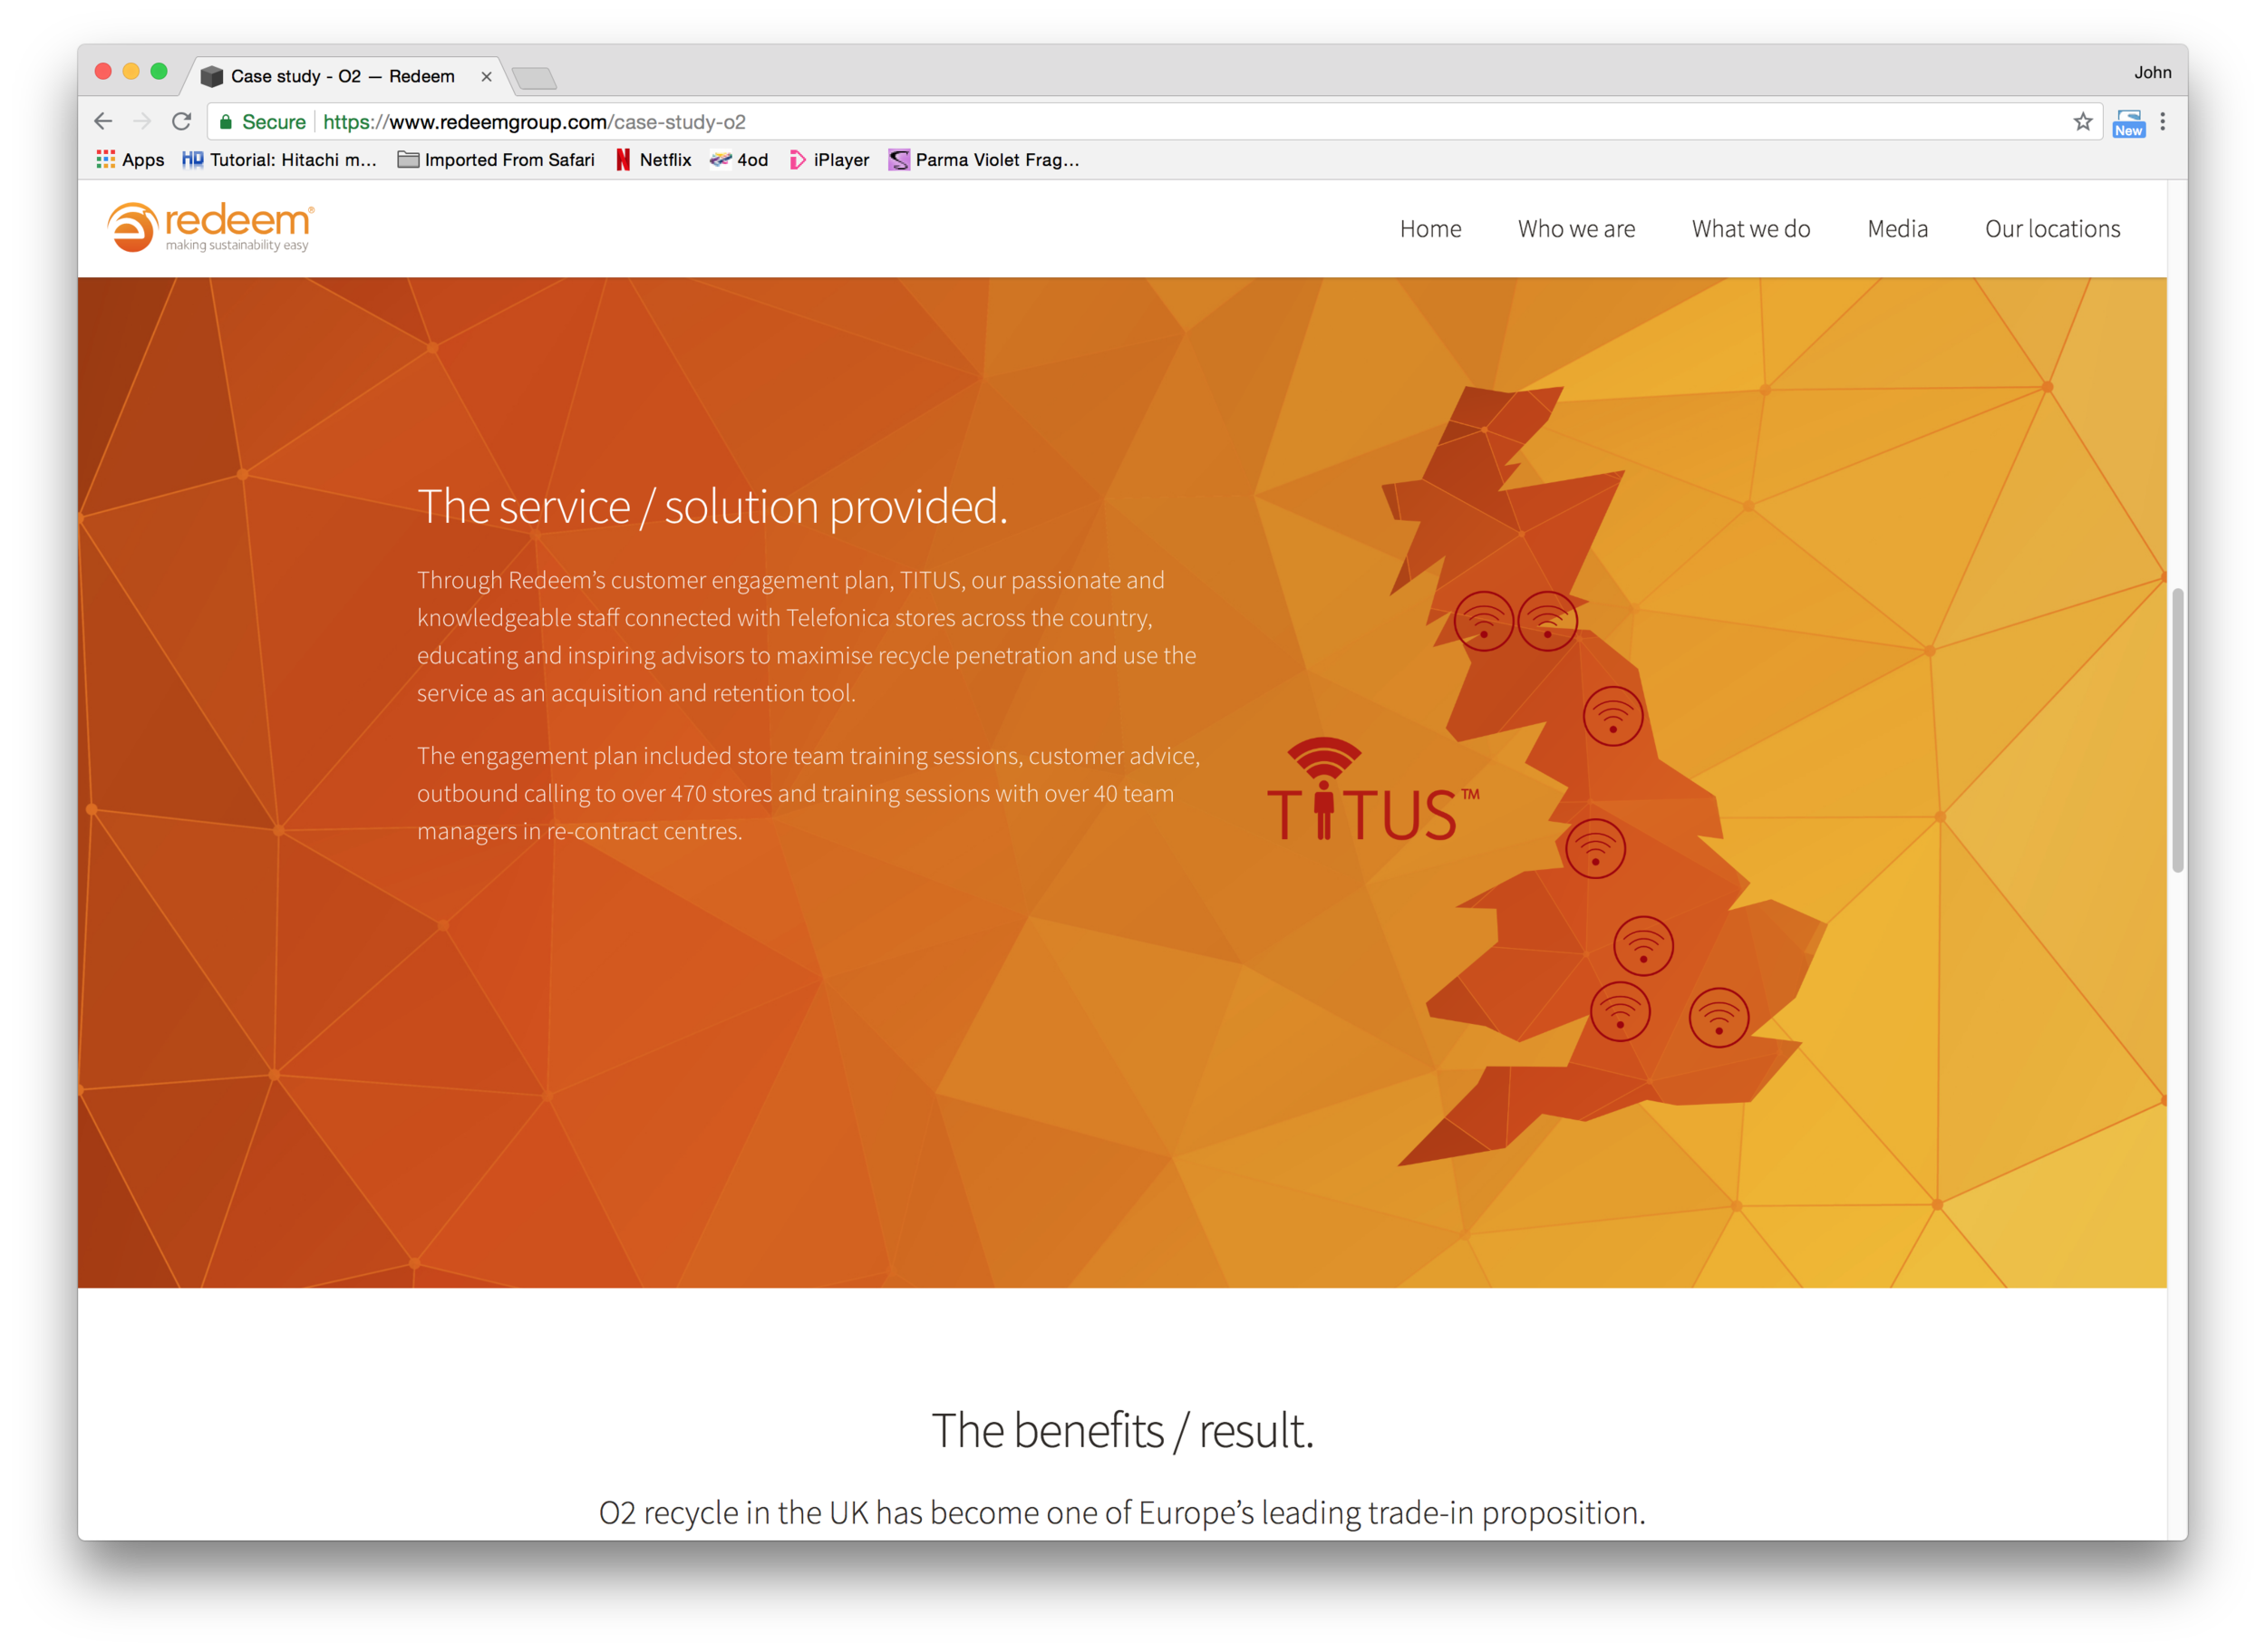Screen dimensions: 2266x1652
Task: Go to the Home nav link
Action: [x=1430, y=229]
